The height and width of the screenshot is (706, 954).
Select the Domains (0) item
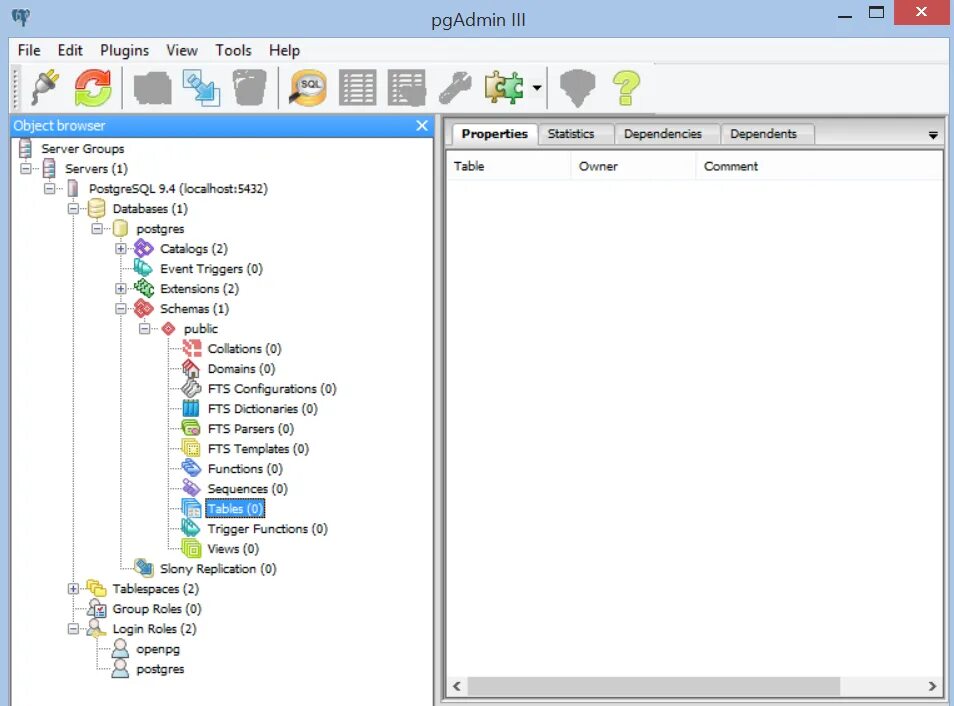click(x=241, y=369)
